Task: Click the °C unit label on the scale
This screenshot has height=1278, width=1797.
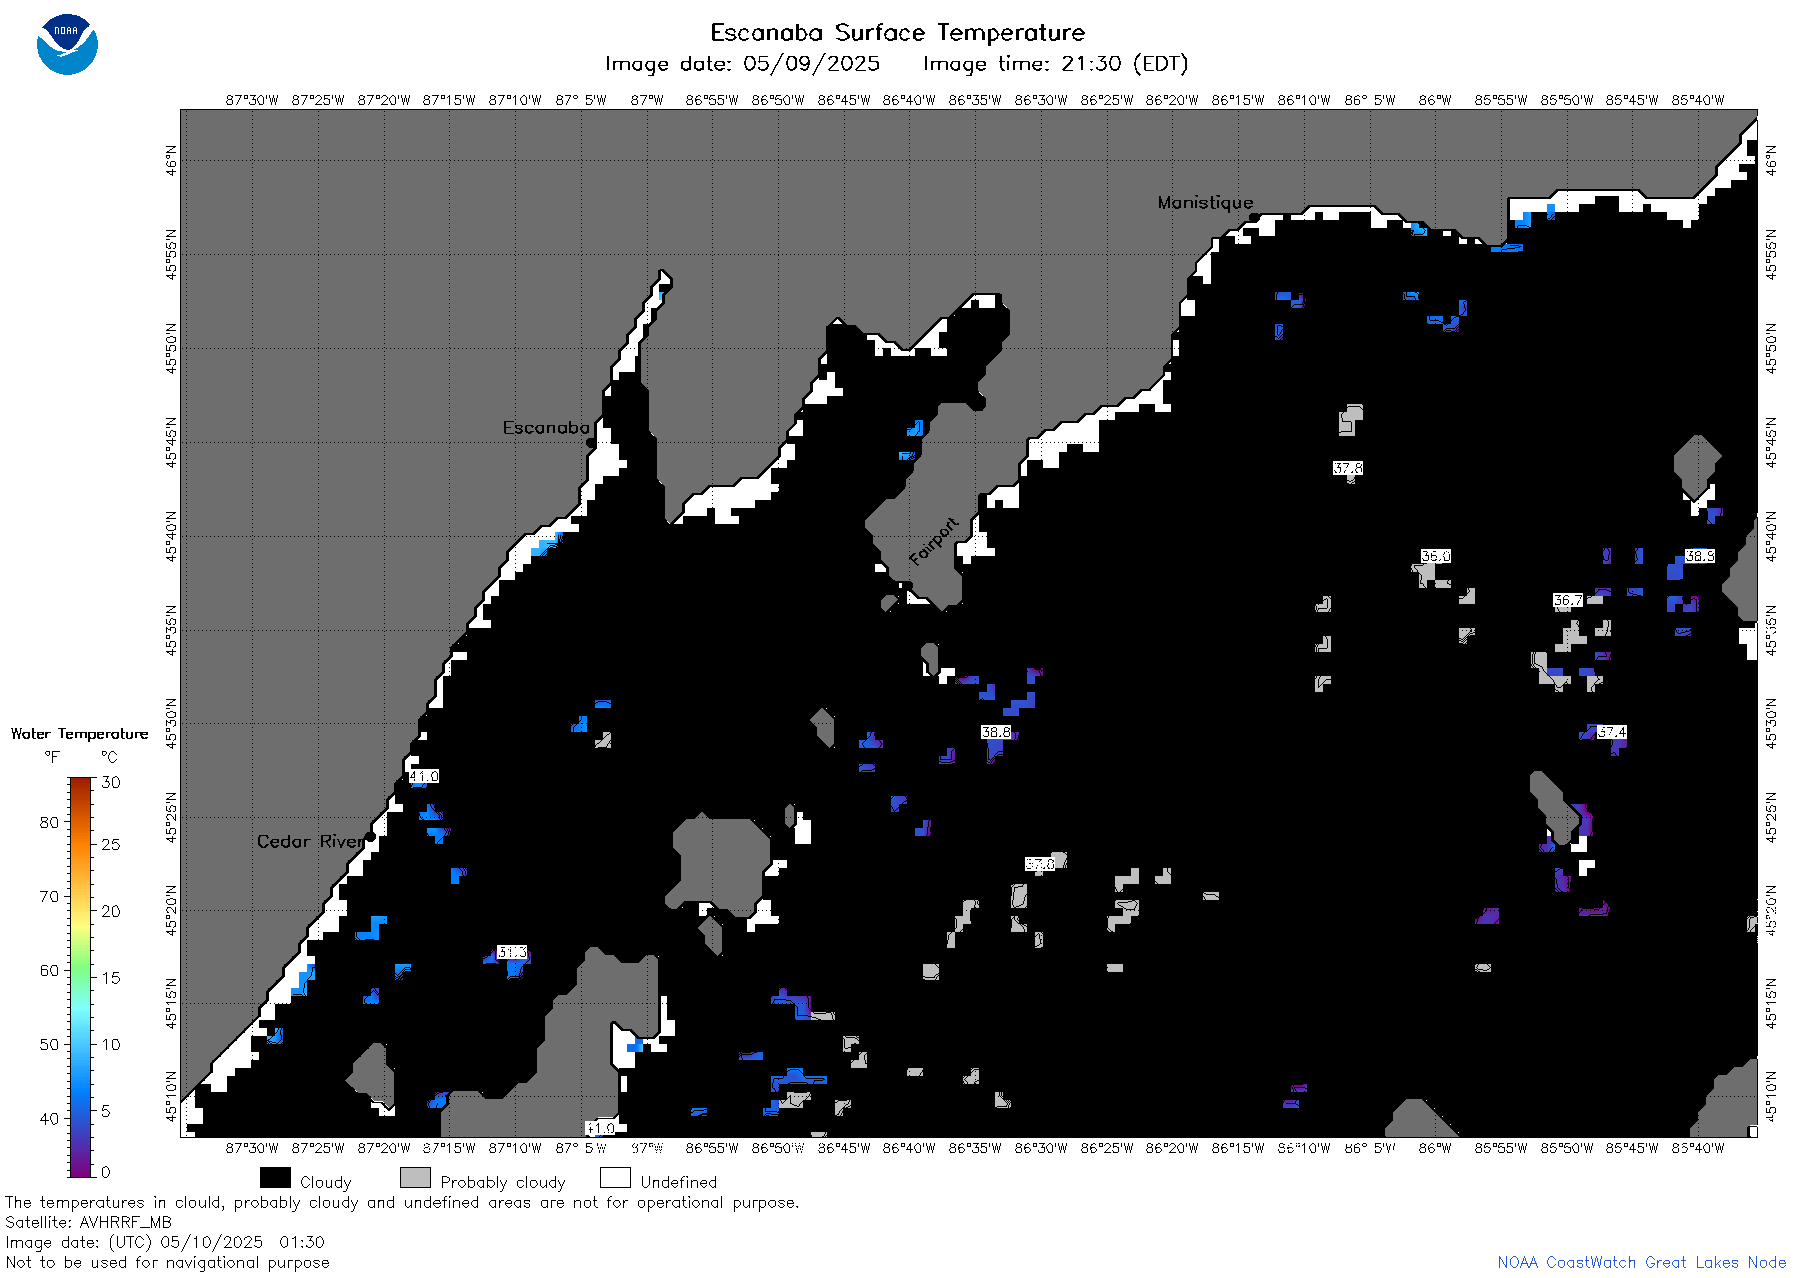Action: tap(109, 757)
